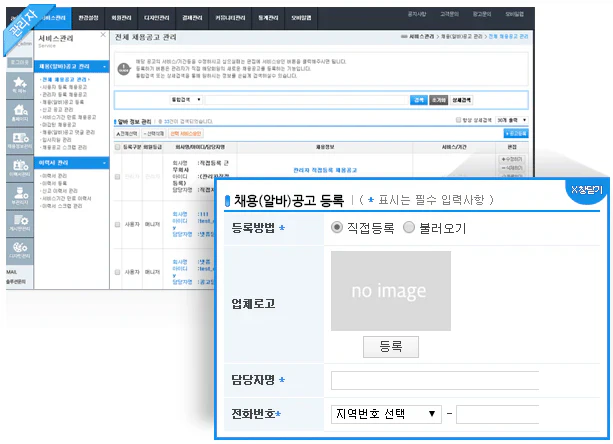Check the select-all checkbox in table header

[117, 147]
